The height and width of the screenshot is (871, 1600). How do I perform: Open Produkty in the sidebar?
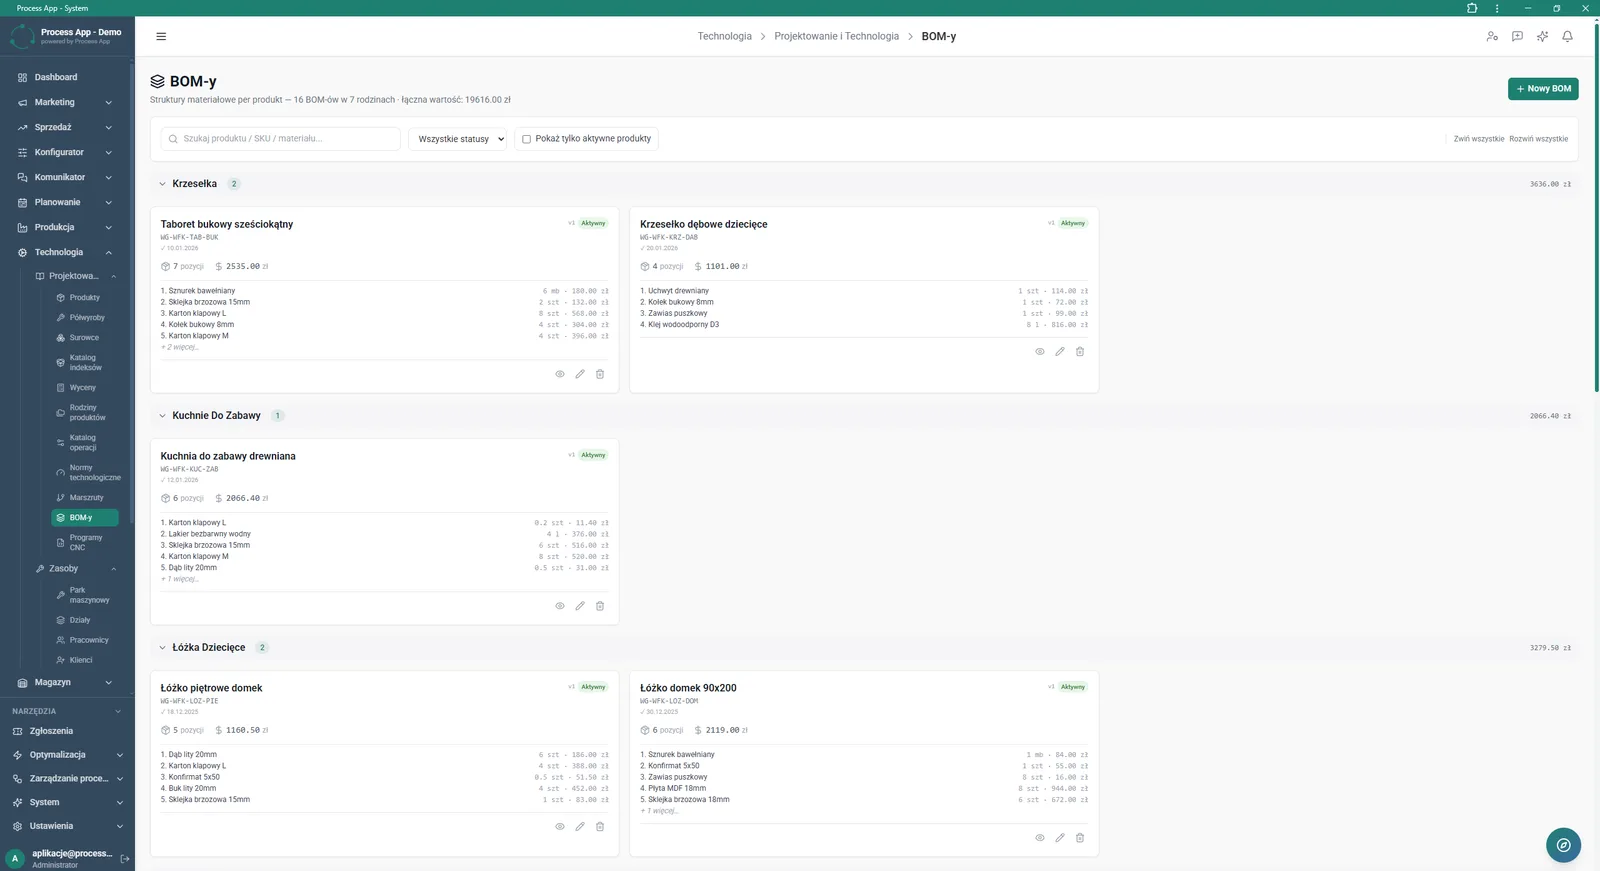coord(85,298)
